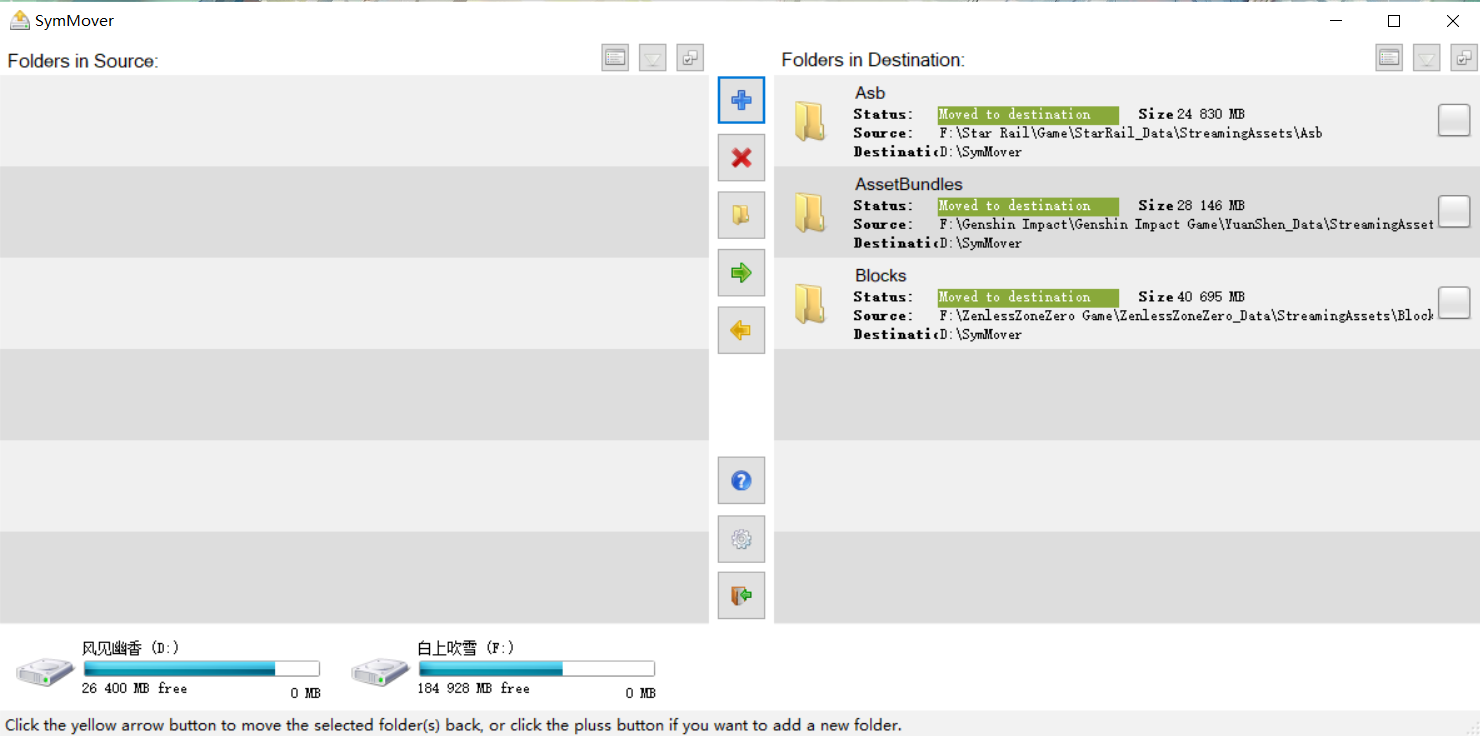
Task: Click the Star Rail source path
Action: [1130, 133]
